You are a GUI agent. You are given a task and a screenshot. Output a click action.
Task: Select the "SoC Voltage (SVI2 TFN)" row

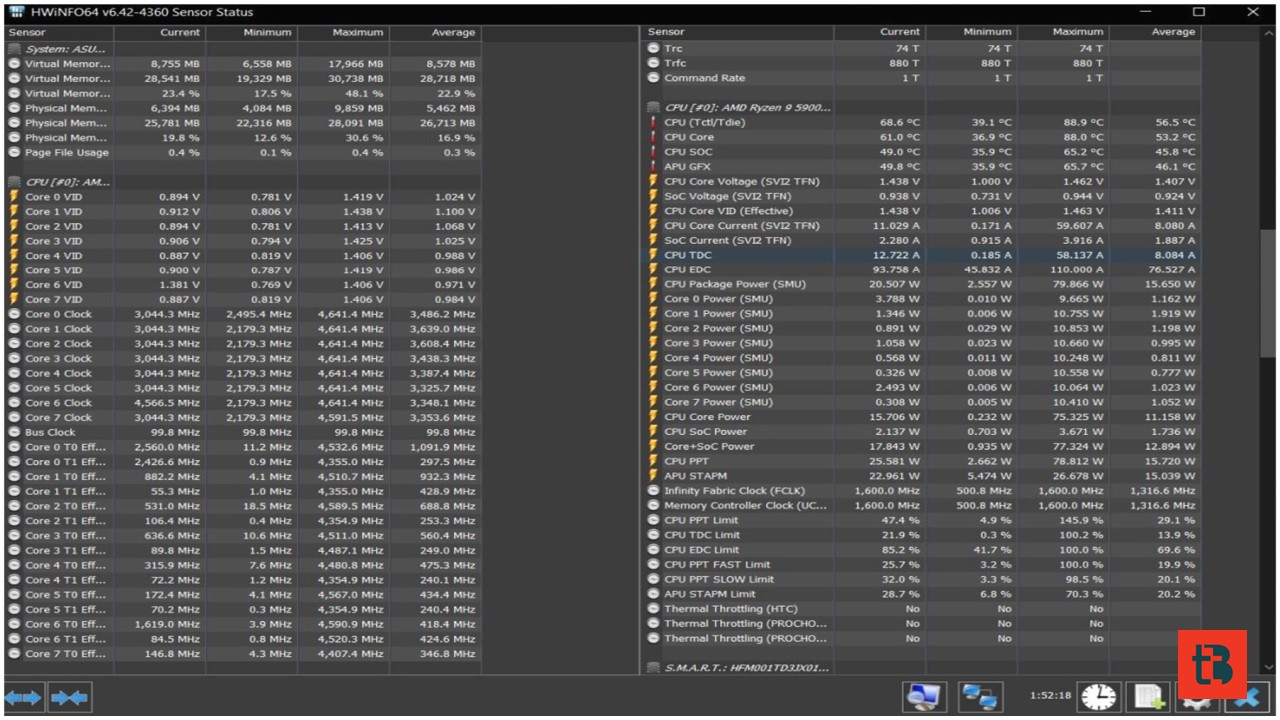(x=923, y=197)
